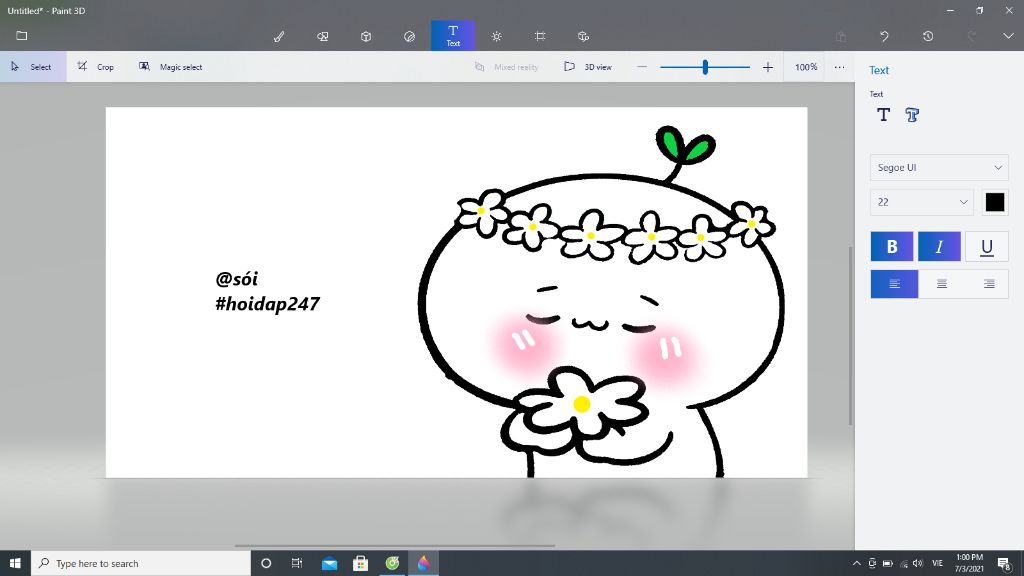This screenshot has width=1024, height=576.
Task: Activate Magic select
Action: (171, 67)
